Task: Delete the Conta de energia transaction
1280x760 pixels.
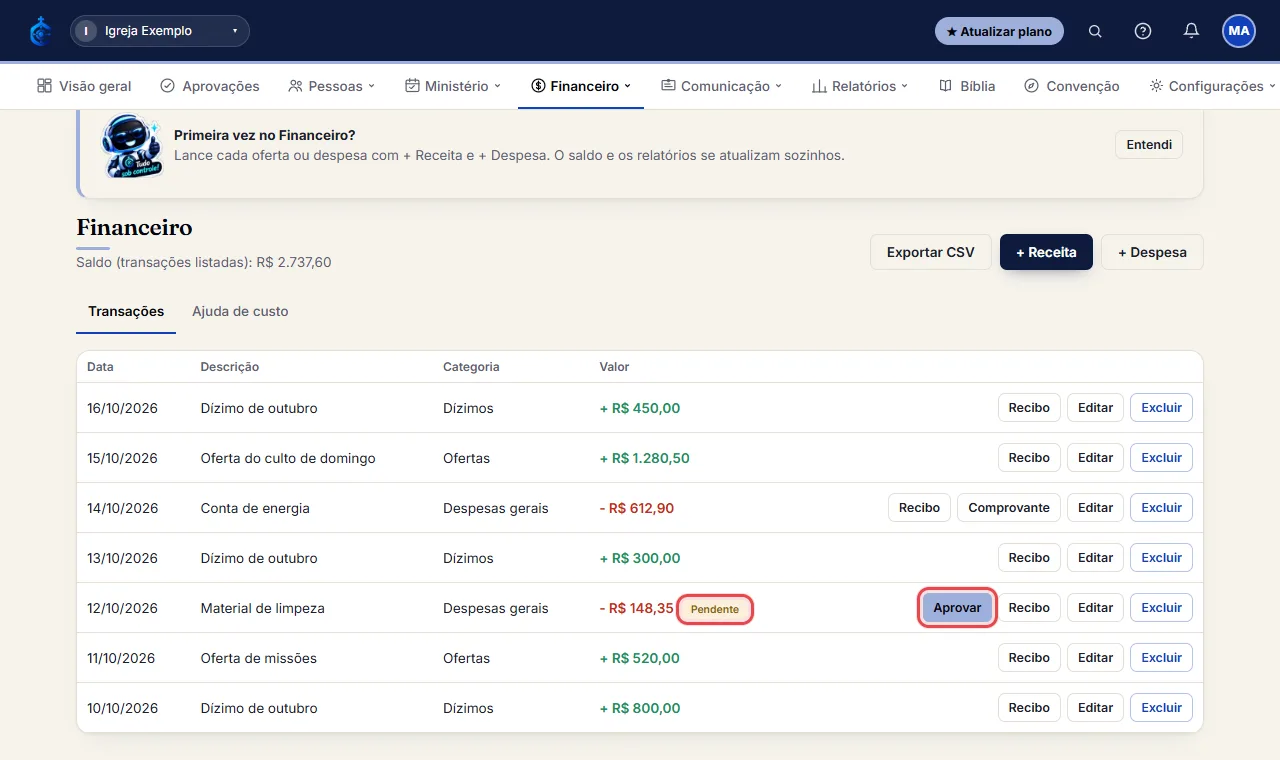Action: pos(1161,508)
